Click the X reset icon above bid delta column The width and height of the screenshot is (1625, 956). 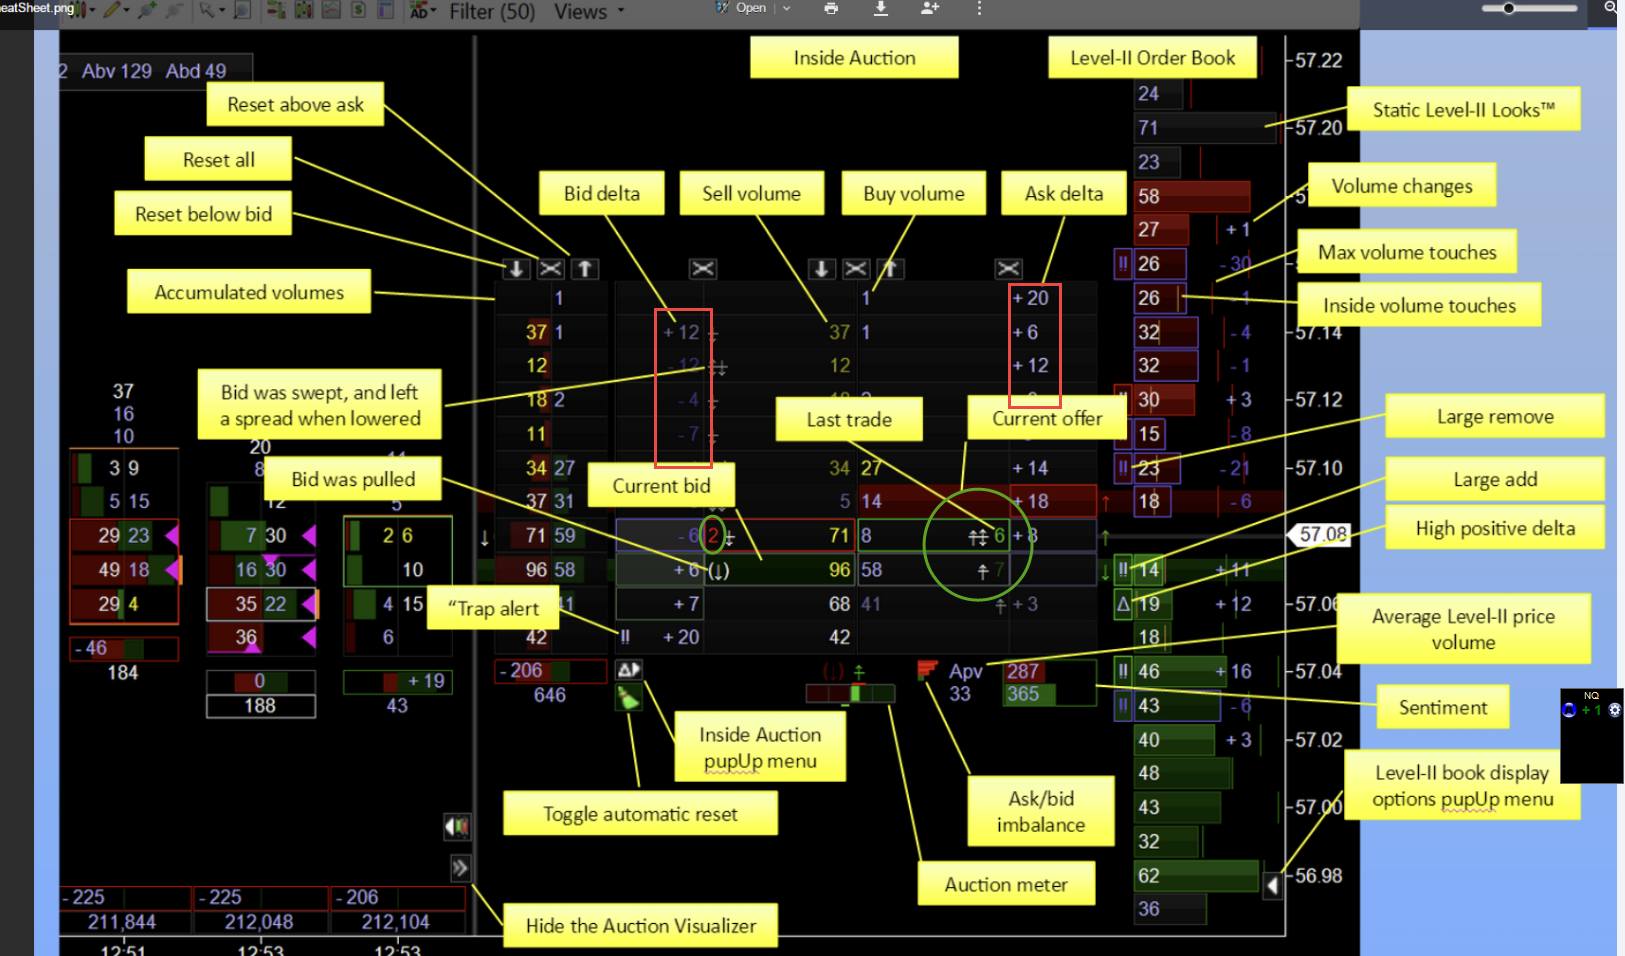click(x=703, y=268)
